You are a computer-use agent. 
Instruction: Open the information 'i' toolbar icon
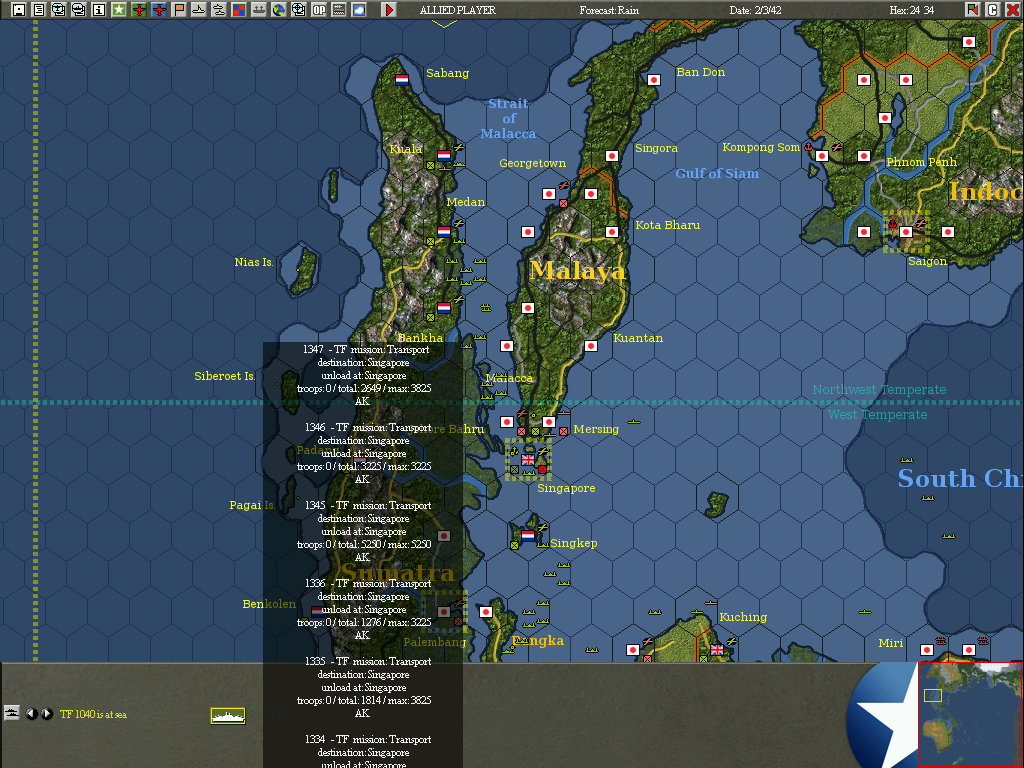(x=99, y=10)
